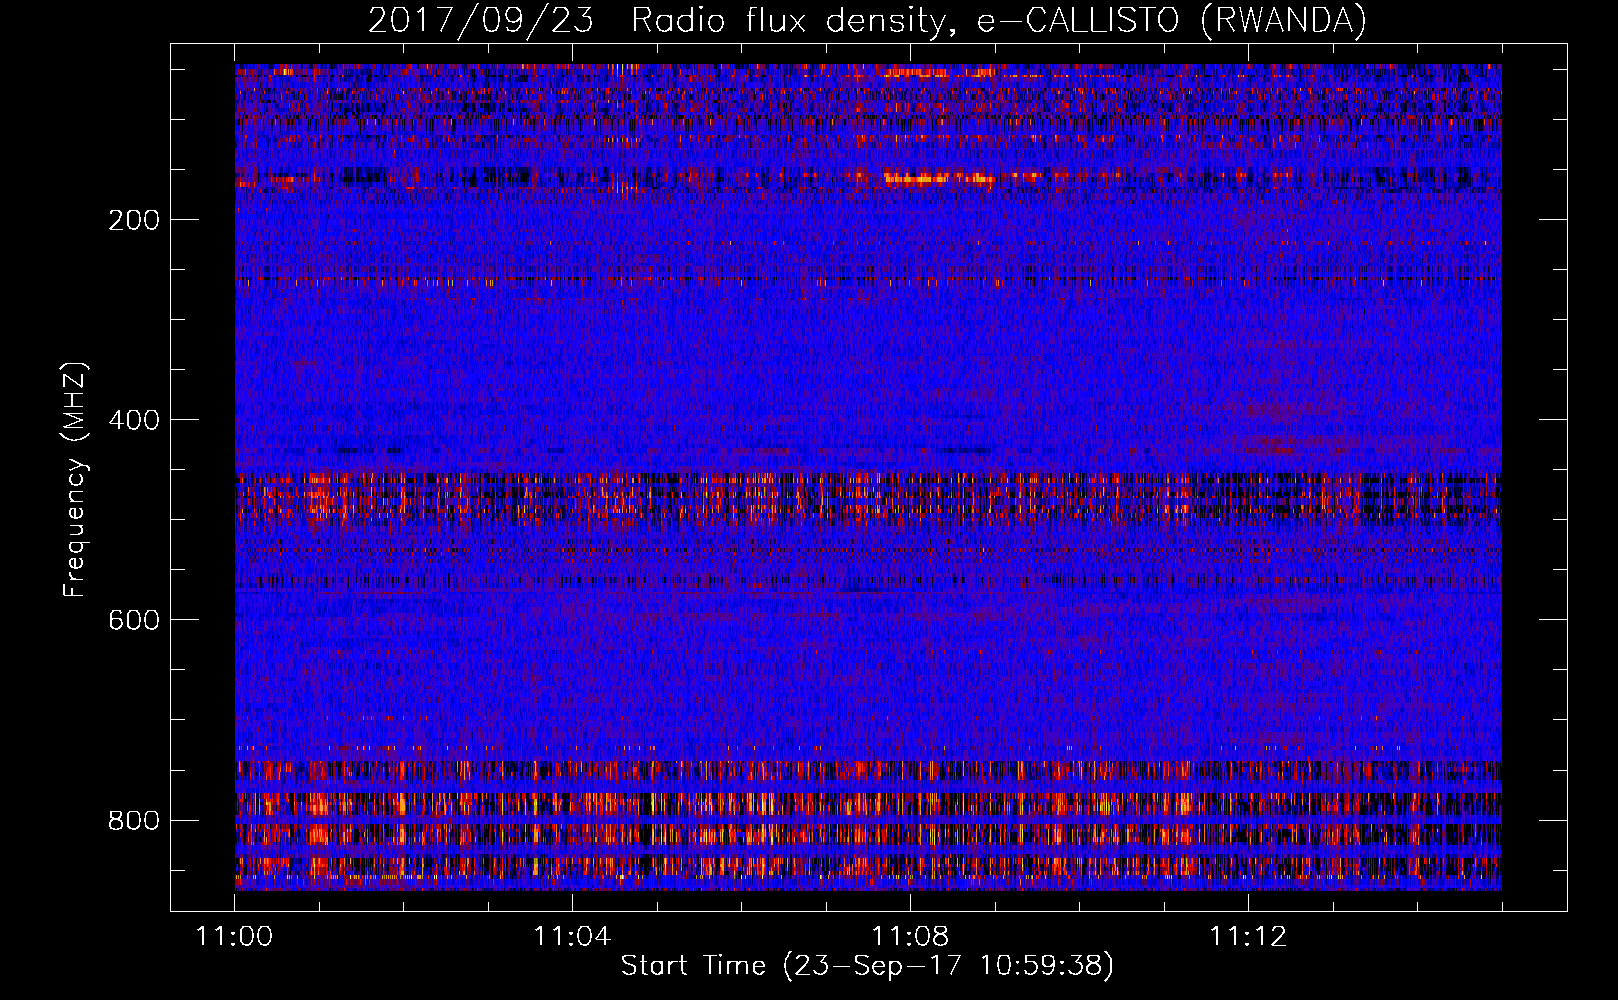Click the 11:04 time tick label

(572, 937)
